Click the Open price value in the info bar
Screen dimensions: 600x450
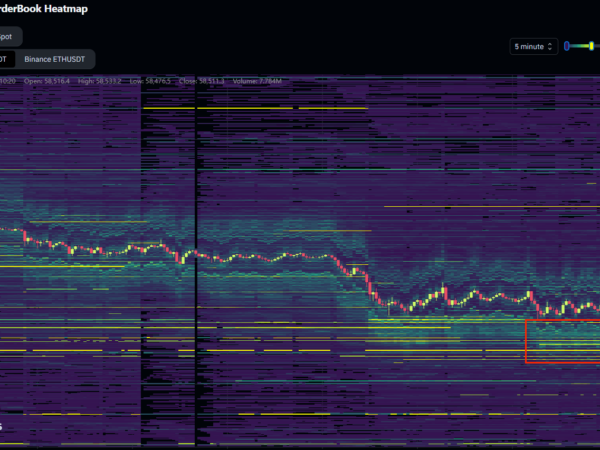coord(52,80)
